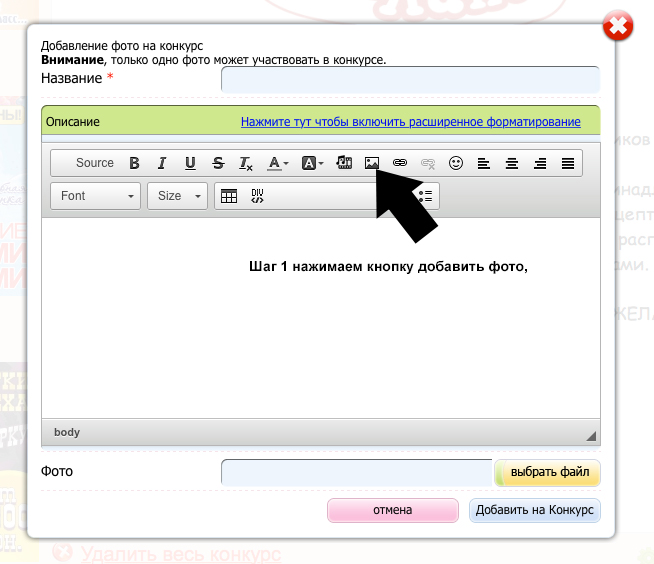Screen dimensions: 654x564
Task: Click the remove format icon
Action: point(246,163)
